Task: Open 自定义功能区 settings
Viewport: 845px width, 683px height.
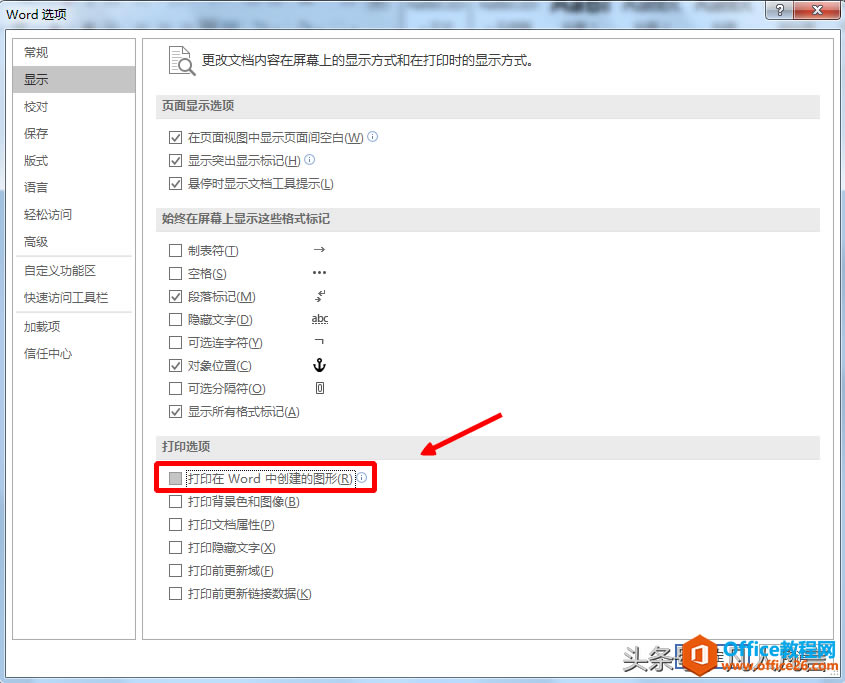Action: 74,270
